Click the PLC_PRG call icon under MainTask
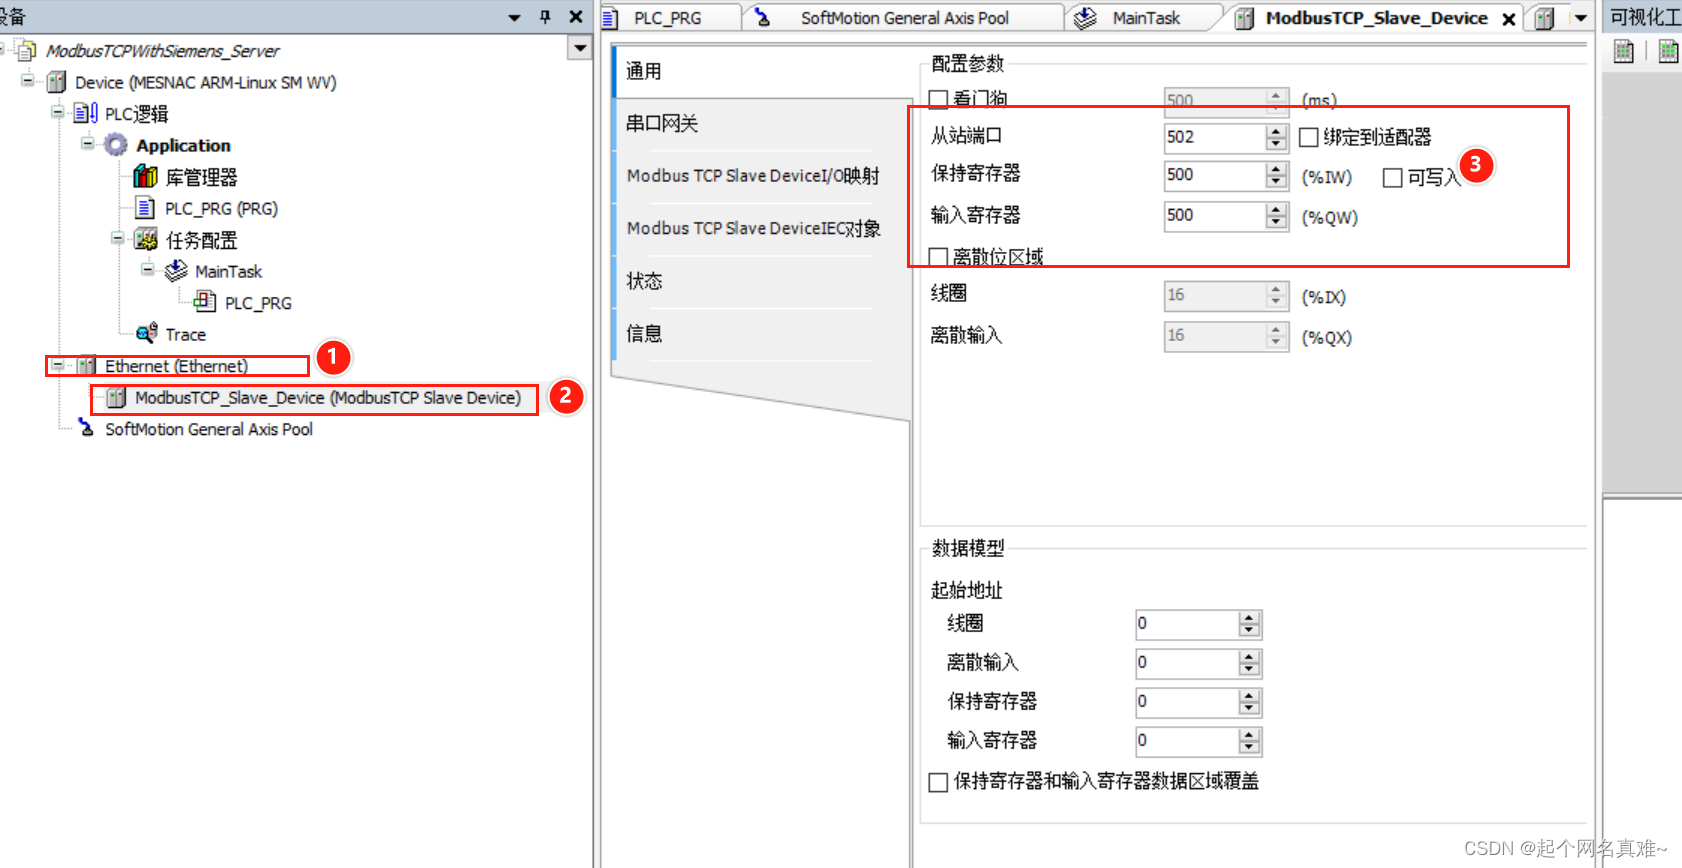 (205, 301)
